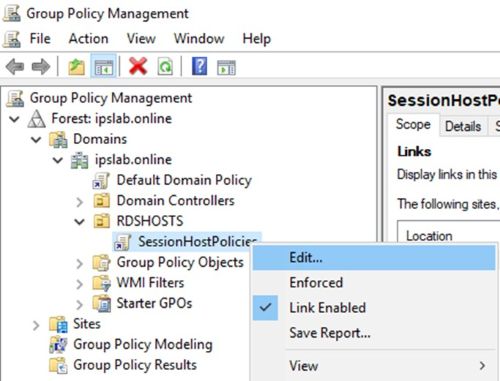Viewport: 500px width, 381px height.
Task: Toggle the Enforced option in context menu
Action: coord(374,283)
